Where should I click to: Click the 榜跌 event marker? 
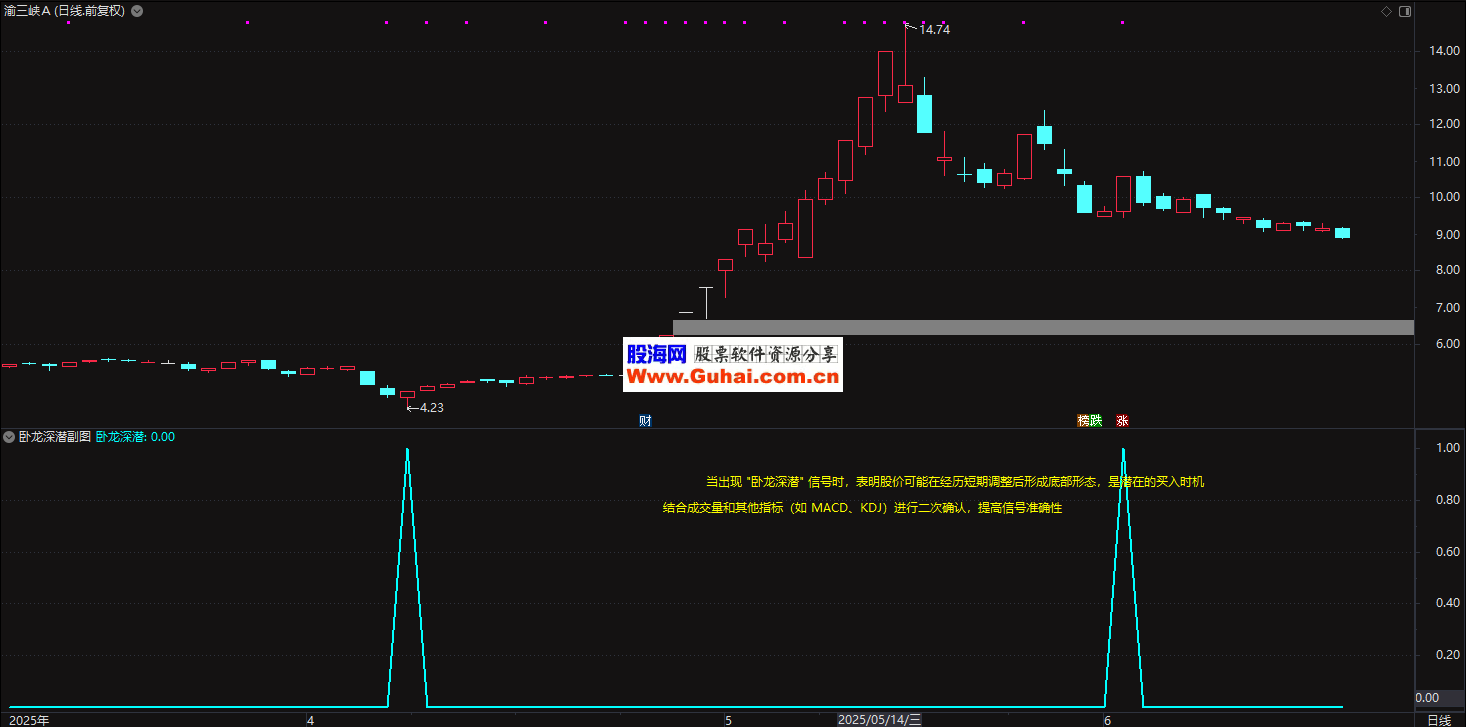tap(1089, 421)
